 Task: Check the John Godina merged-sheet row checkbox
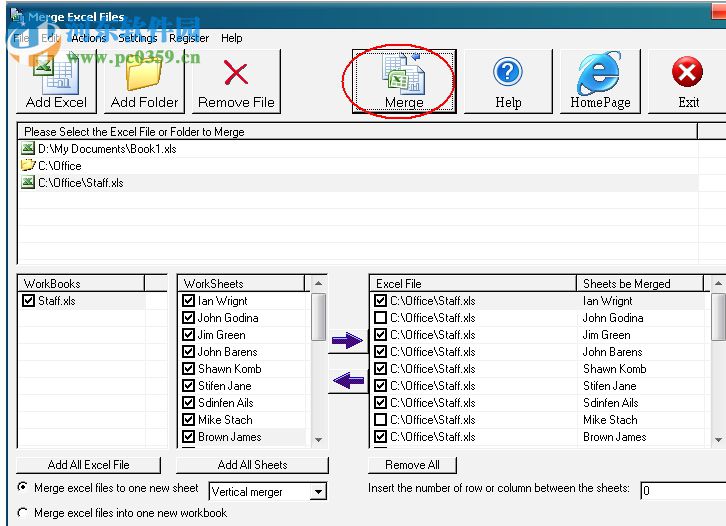(380, 318)
